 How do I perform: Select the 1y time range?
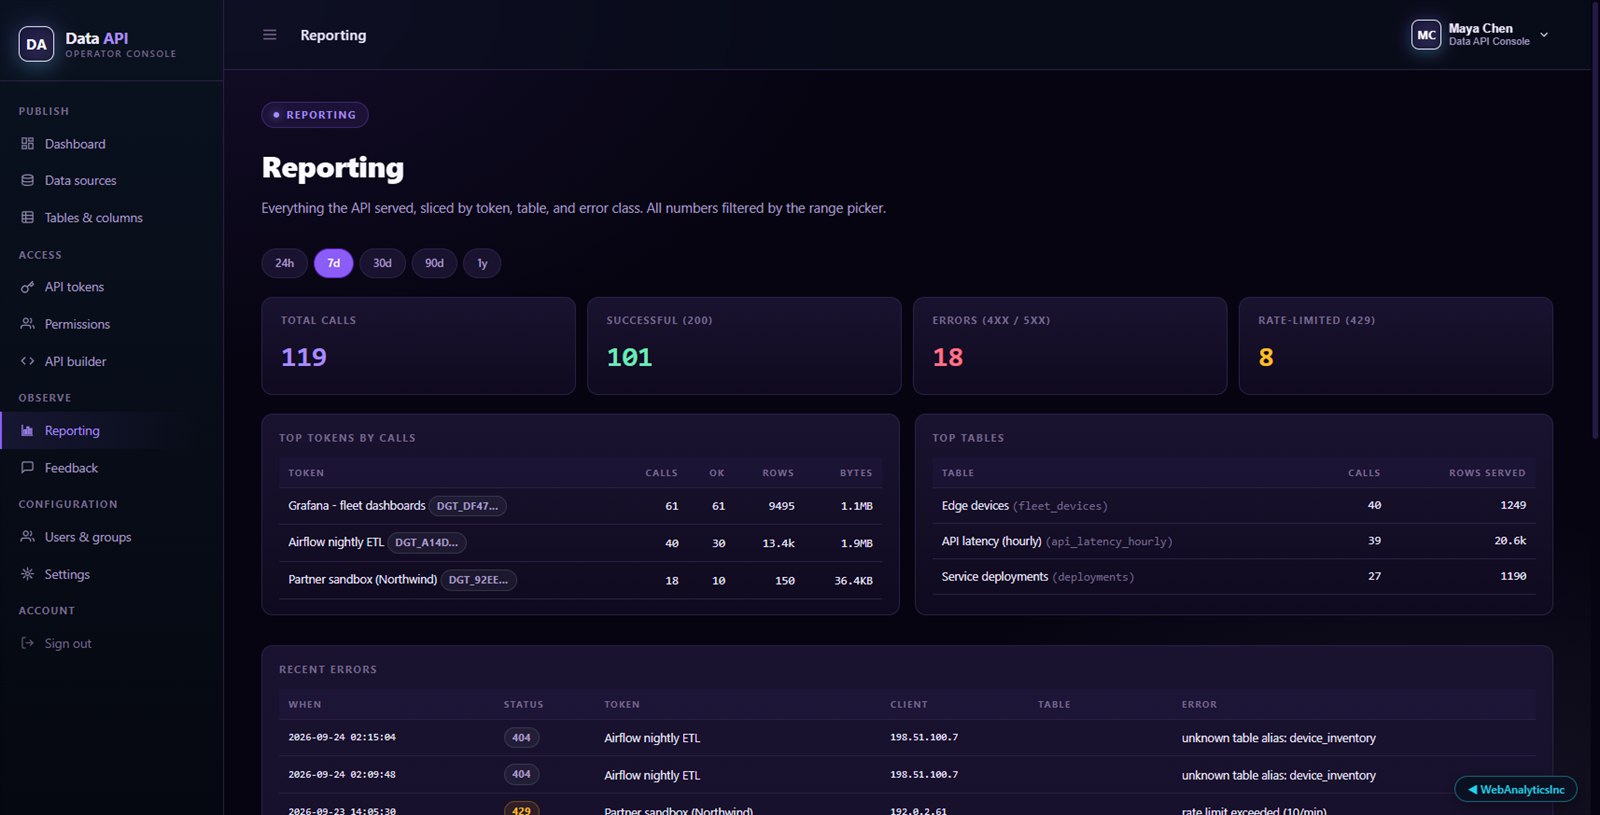(482, 263)
